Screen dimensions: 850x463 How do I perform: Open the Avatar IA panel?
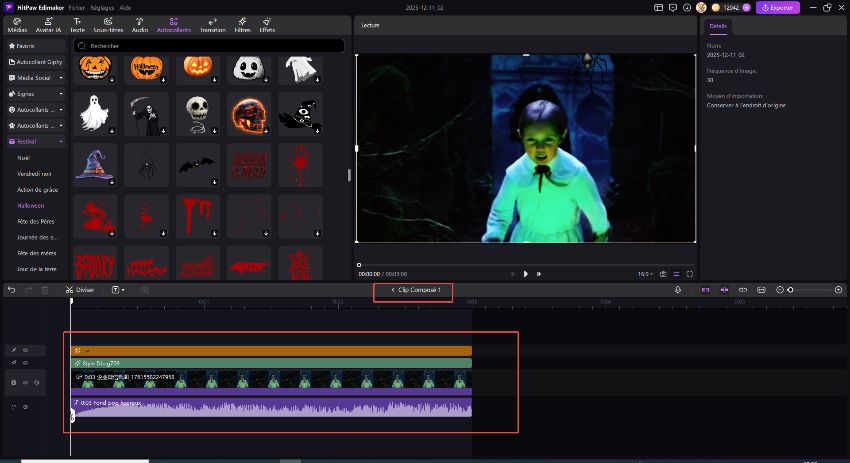click(x=48, y=25)
